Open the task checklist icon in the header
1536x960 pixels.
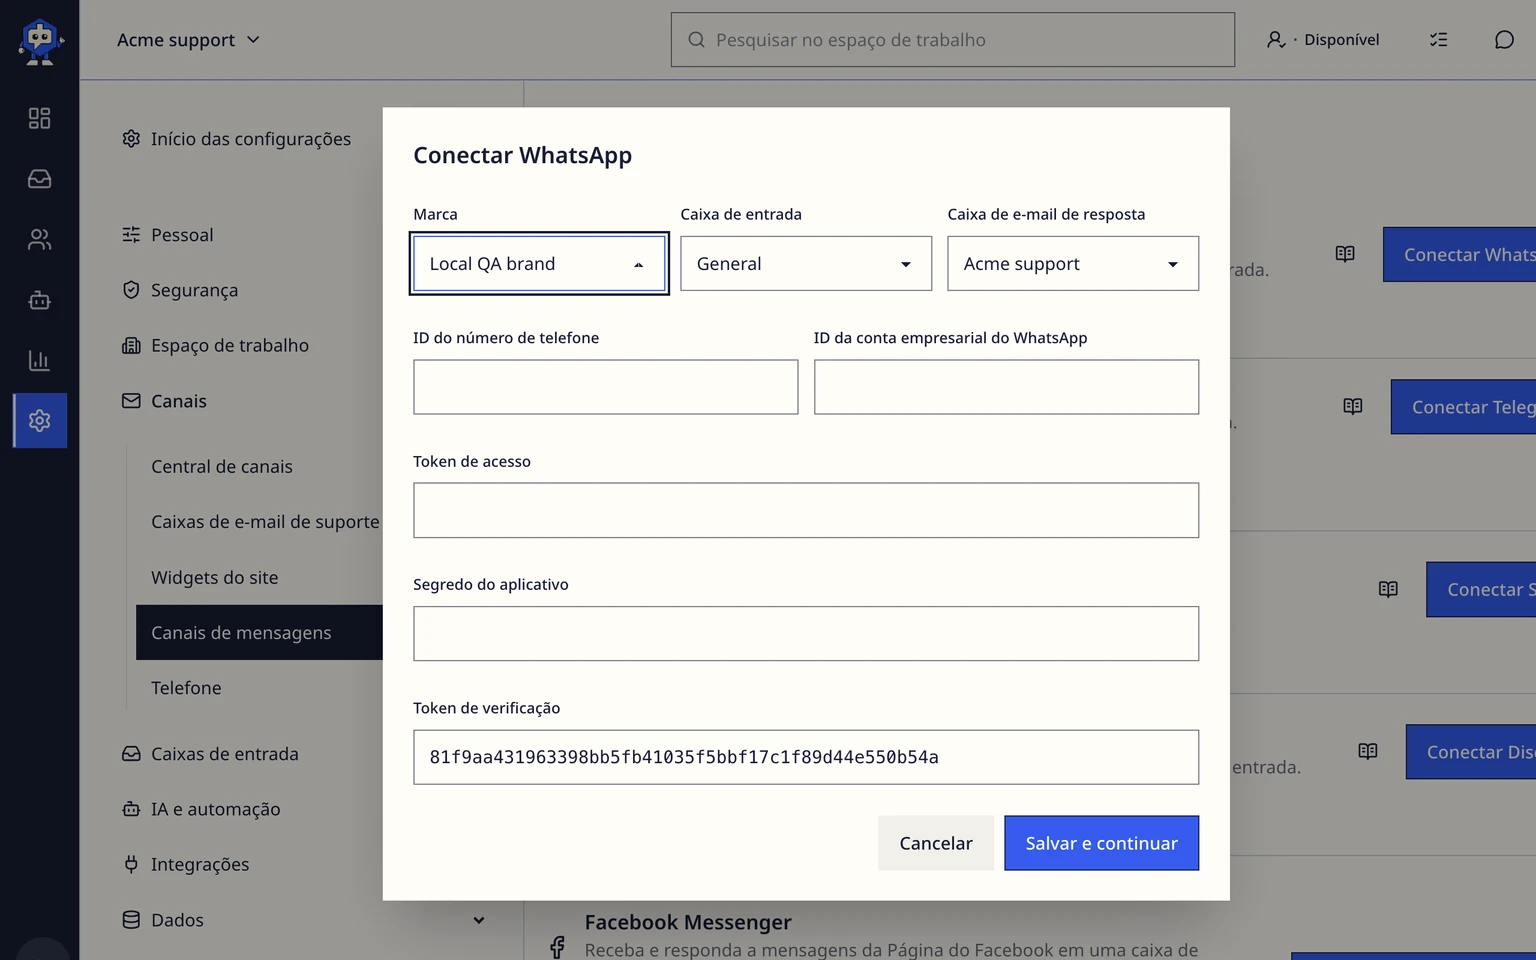[1438, 40]
